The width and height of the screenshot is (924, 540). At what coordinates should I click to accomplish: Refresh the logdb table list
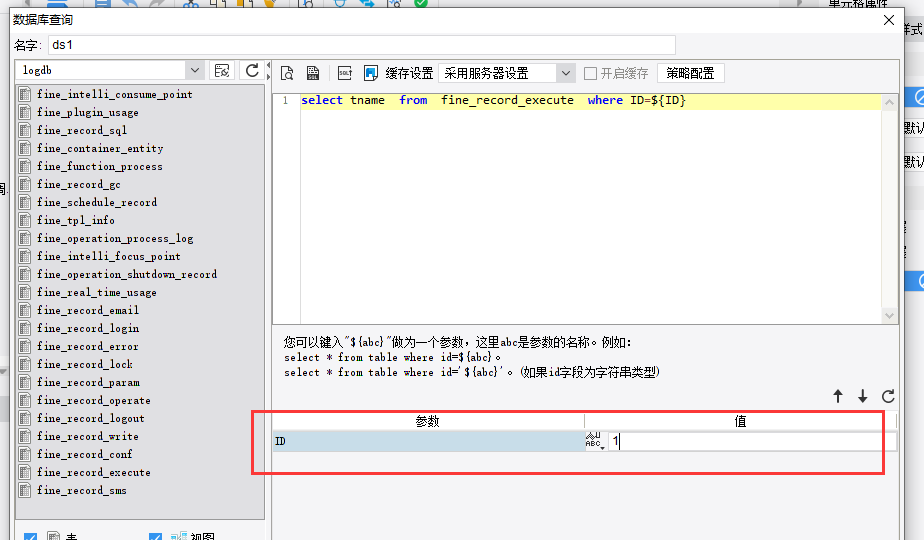pos(252,71)
